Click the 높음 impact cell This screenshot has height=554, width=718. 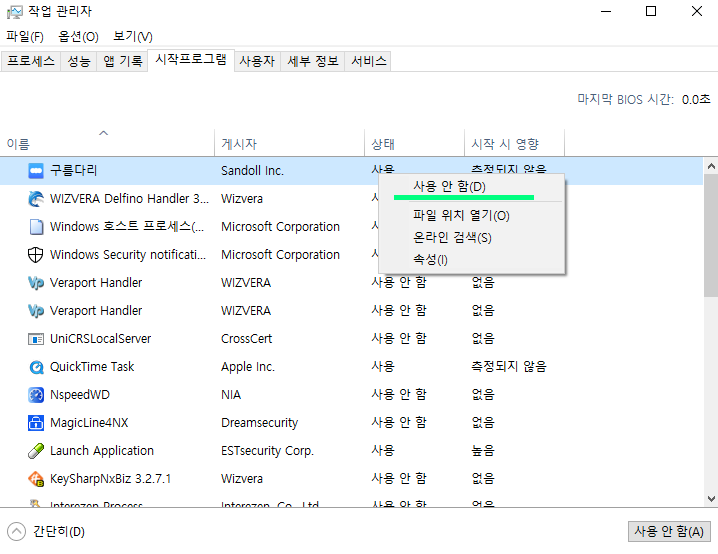[483, 451]
